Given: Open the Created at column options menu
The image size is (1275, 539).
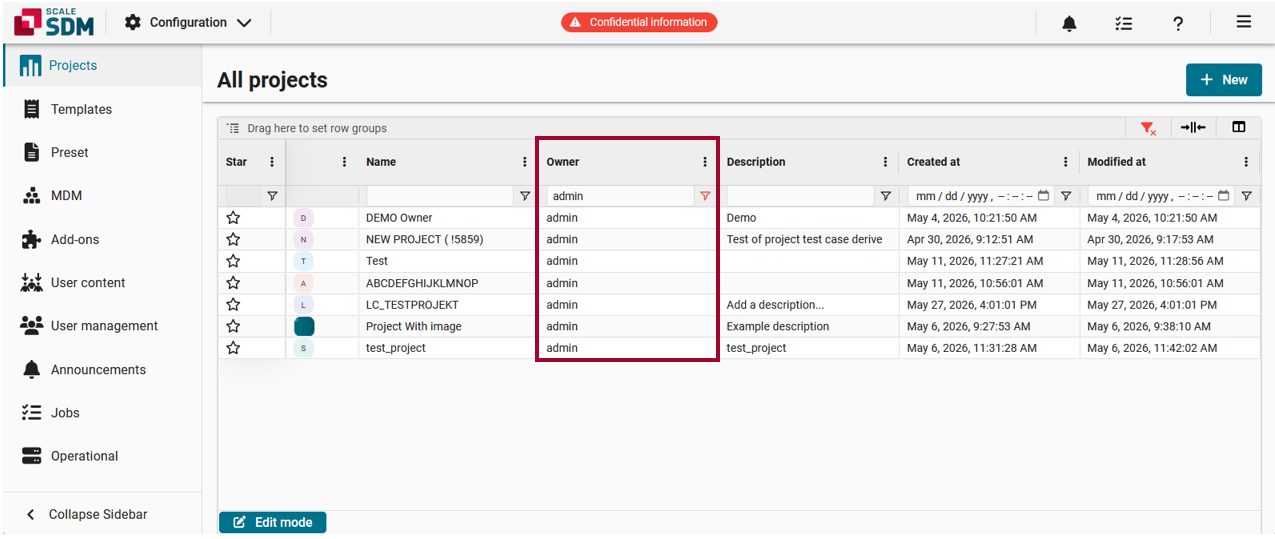Looking at the screenshot, I should [1066, 162].
